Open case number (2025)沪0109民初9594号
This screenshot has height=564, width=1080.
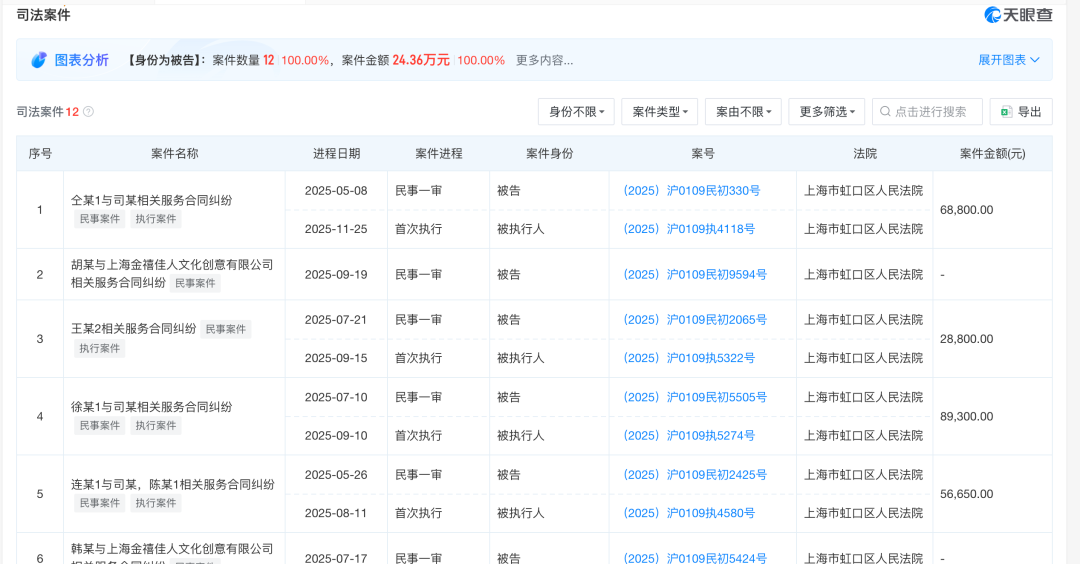(x=694, y=274)
